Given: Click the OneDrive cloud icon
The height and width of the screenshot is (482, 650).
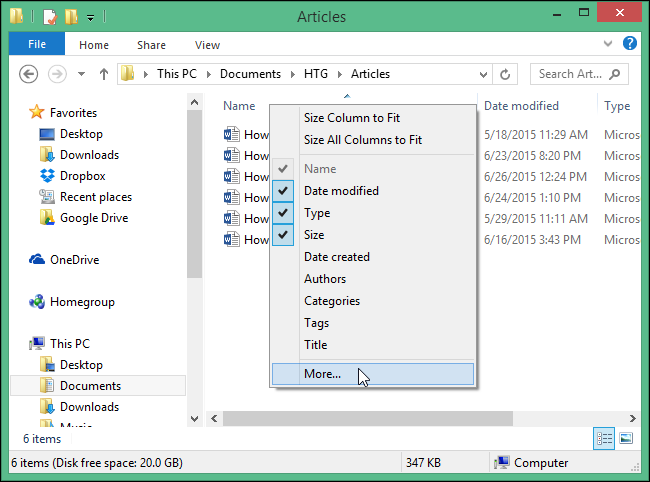Looking at the screenshot, I should point(37,259).
